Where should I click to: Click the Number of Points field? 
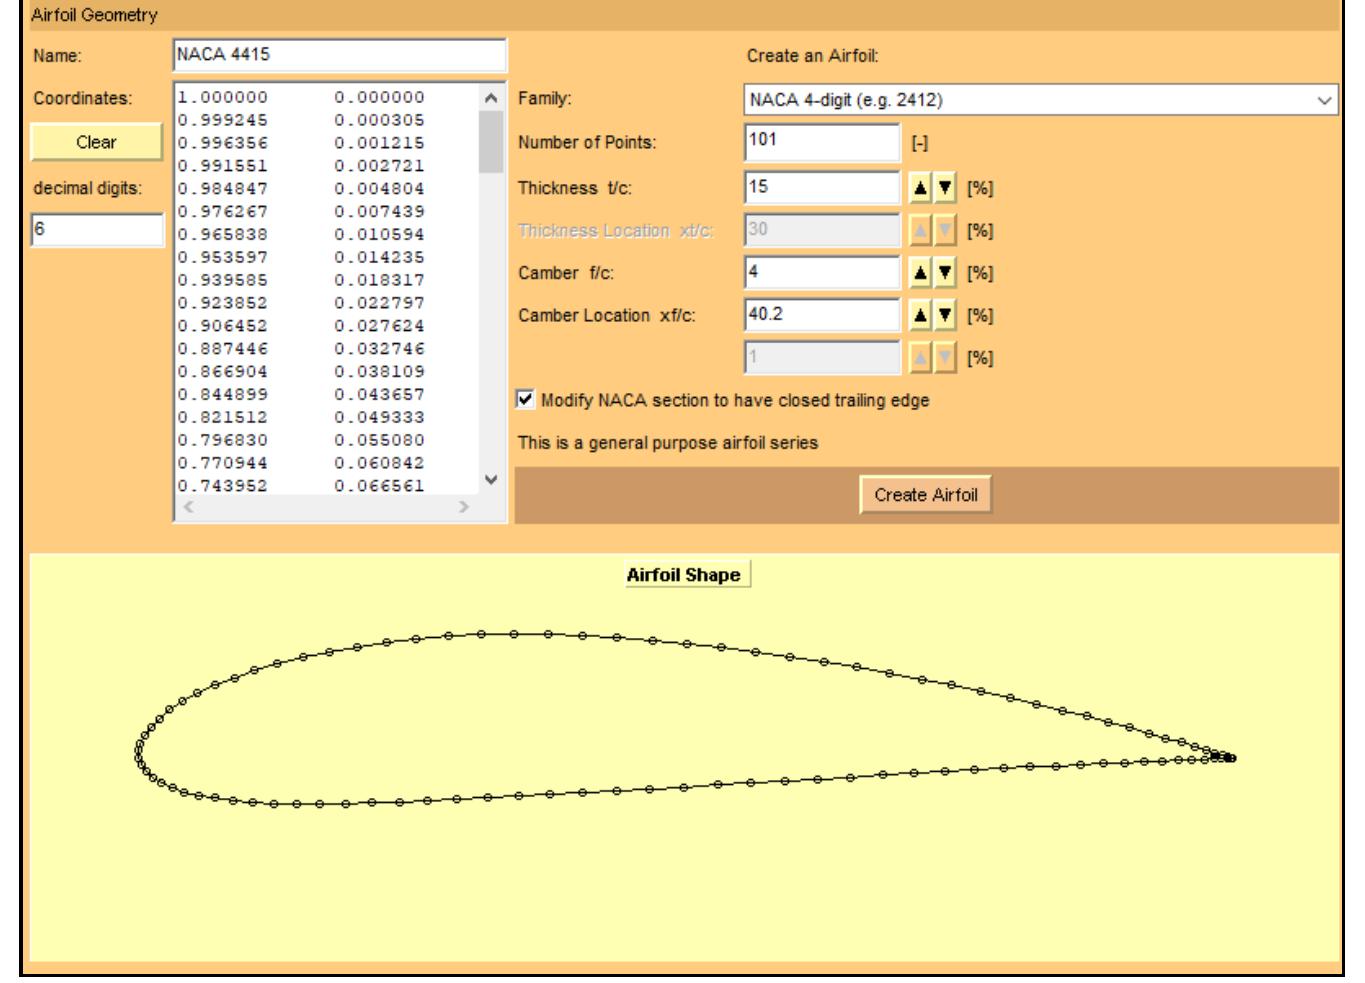[822, 142]
